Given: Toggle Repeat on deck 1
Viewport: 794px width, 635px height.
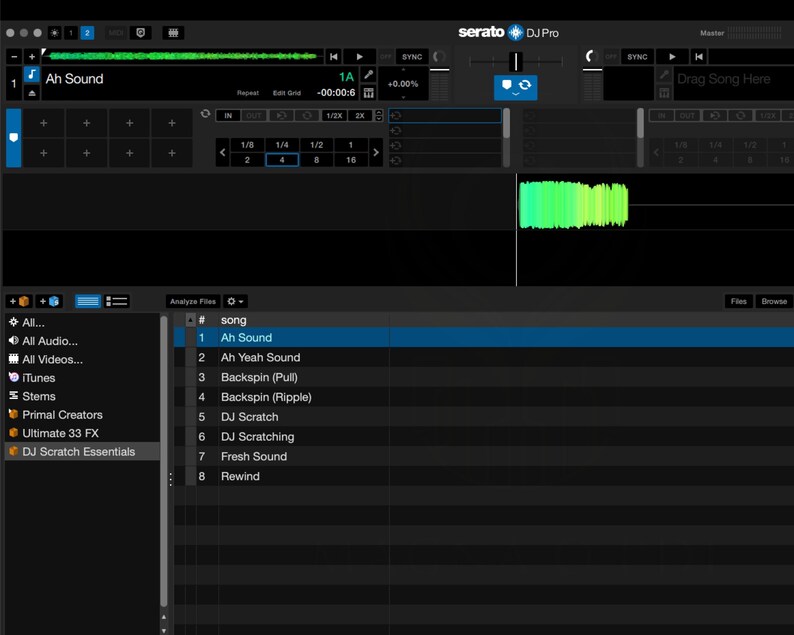Looking at the screenshot, I should pyautogui.click(x=248, y=93).
